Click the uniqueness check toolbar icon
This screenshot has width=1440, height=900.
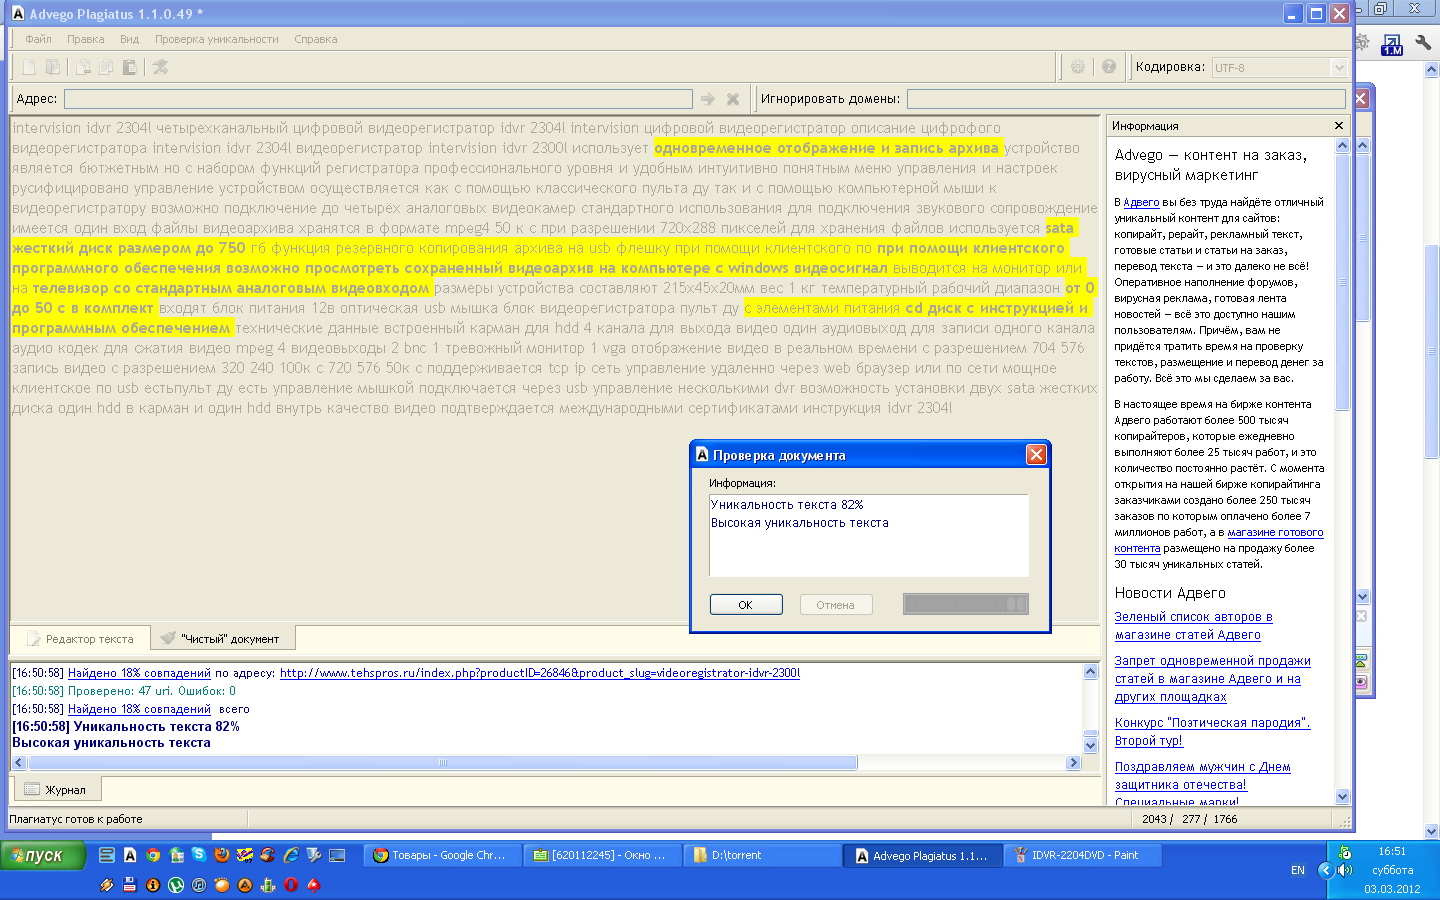[x=160, y=67]
